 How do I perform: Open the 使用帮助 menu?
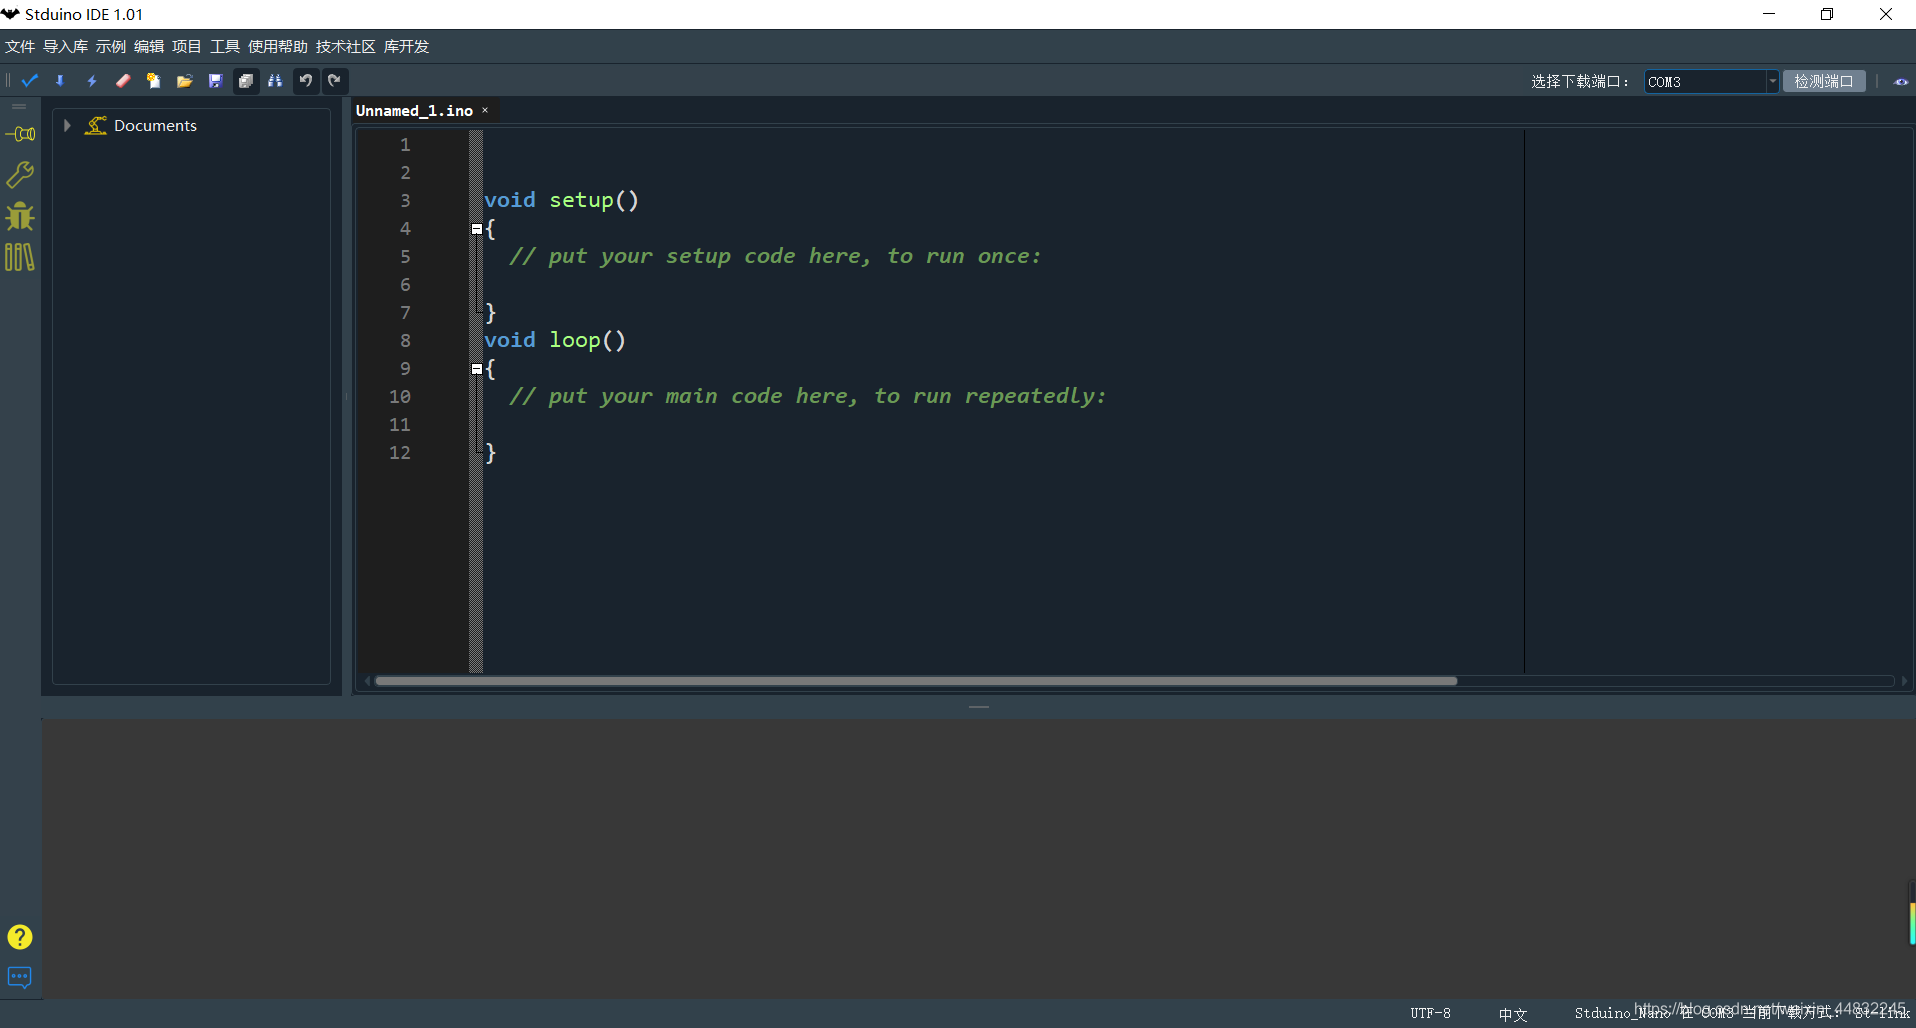click(278, 47)
